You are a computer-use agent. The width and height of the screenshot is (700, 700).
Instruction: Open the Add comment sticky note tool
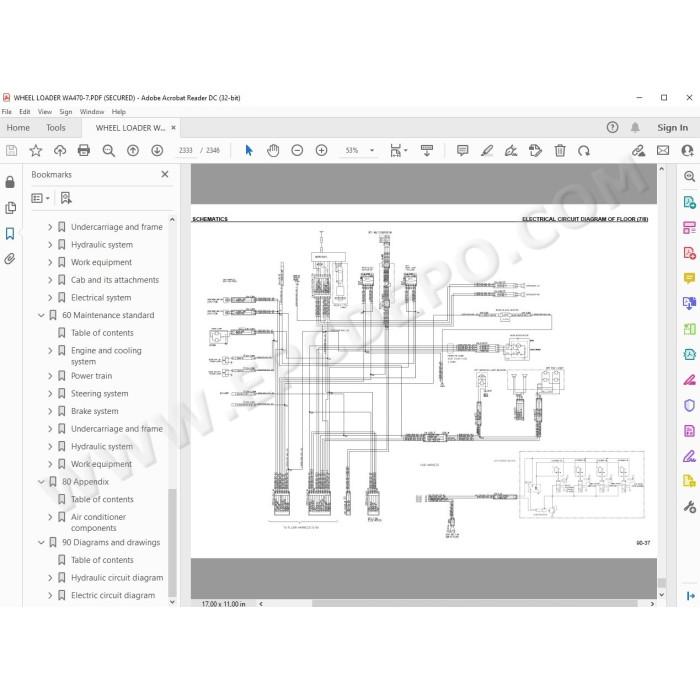click(462, 150)
